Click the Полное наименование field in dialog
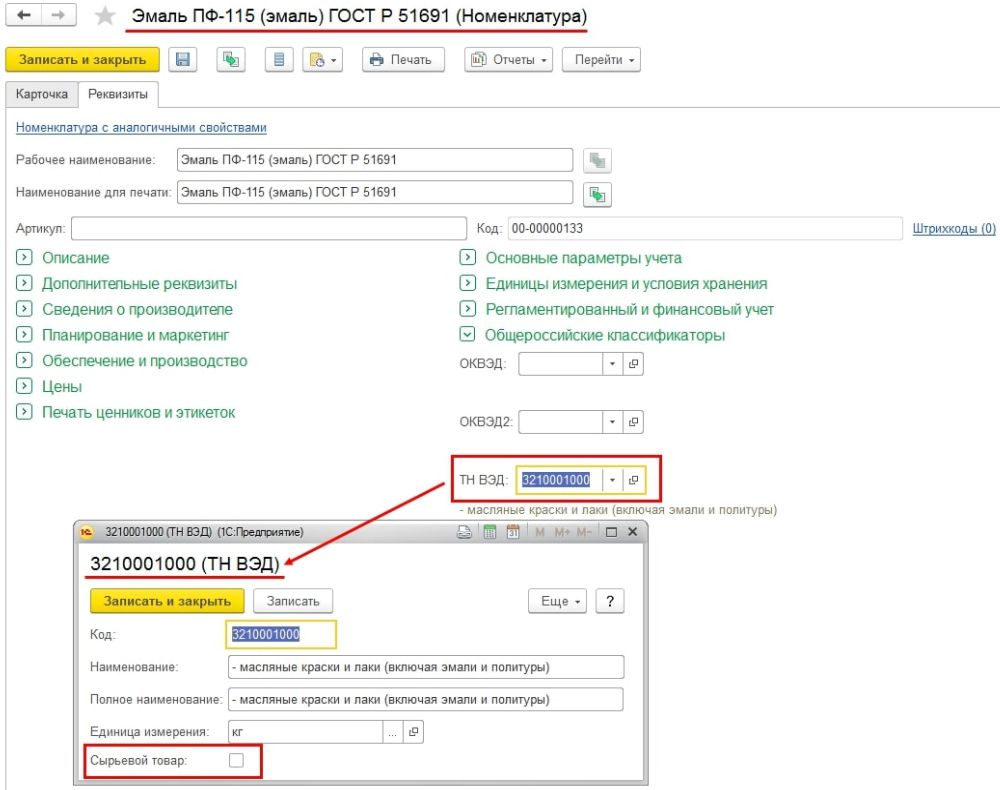Image resolution: width=1000 pixels, height=790 pixels. pos(426,699)
